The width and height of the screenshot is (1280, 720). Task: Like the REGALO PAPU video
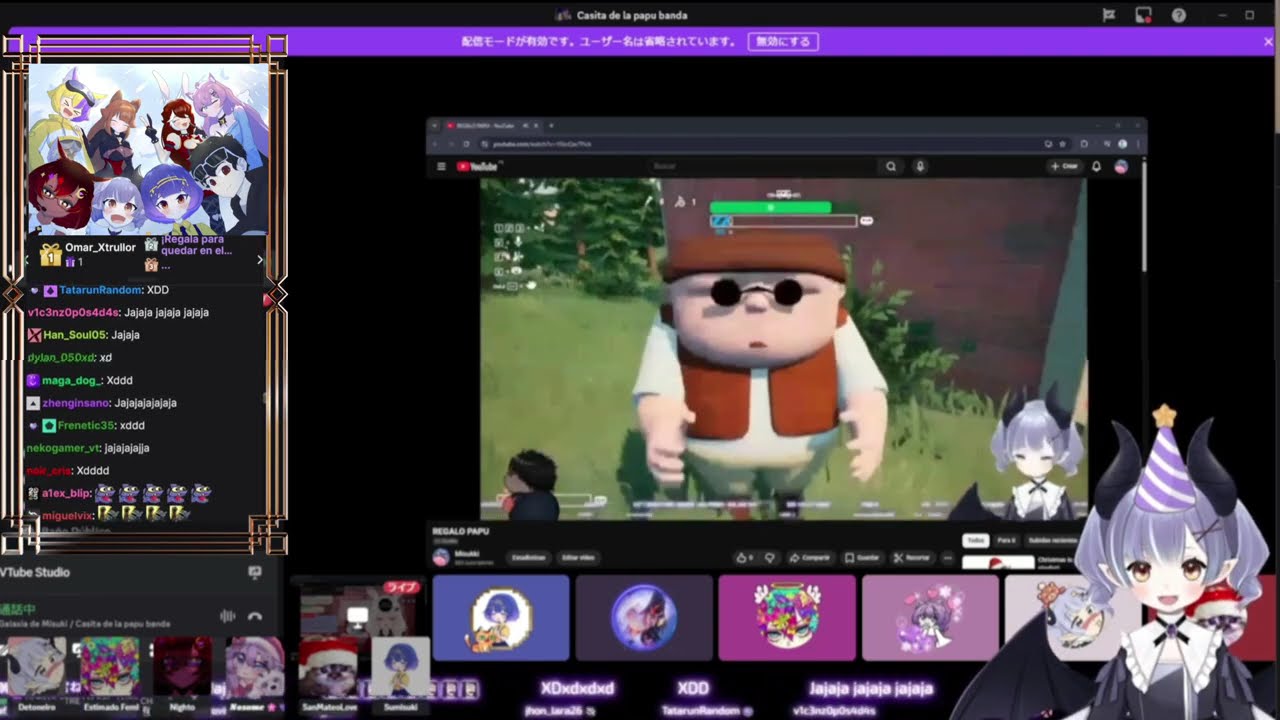(745, 557)
